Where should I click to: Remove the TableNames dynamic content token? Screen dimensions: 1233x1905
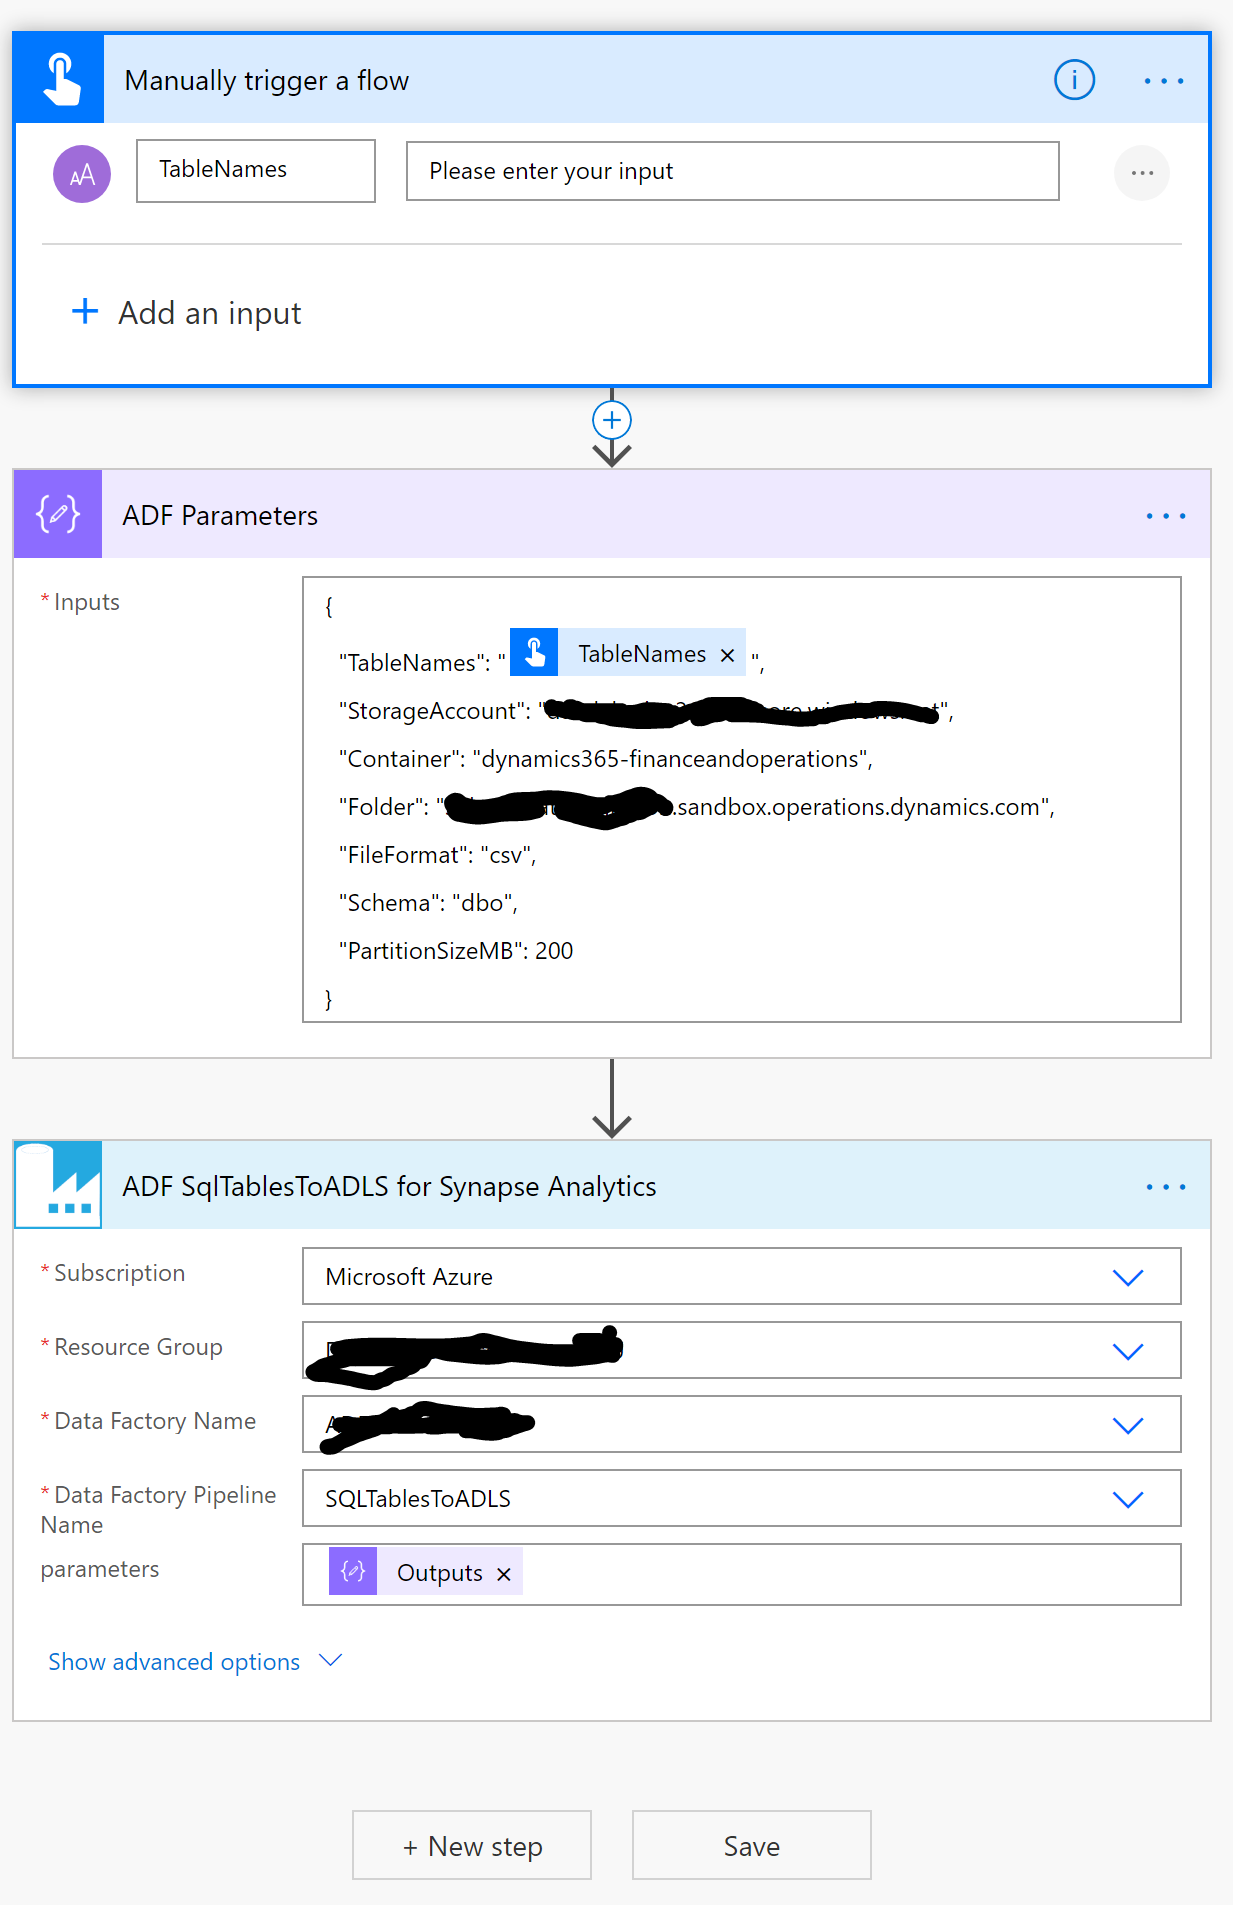click(x=728, y=655)
